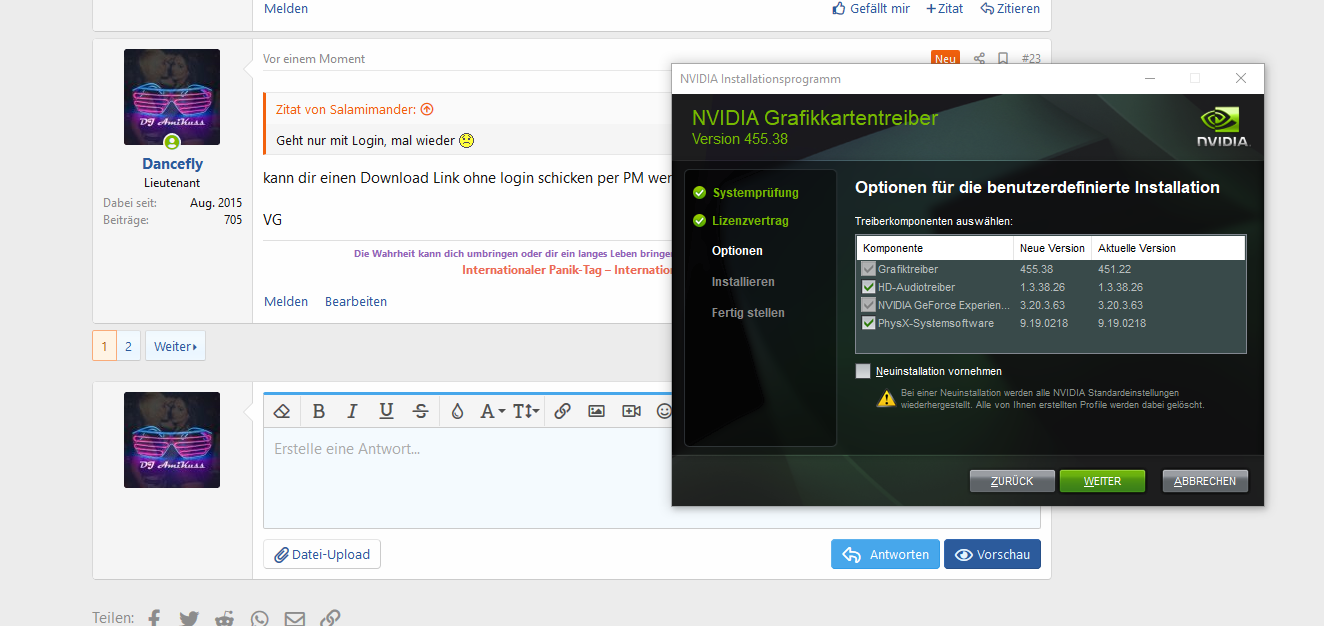Click the share icon on post #23

tap(979, 59)
